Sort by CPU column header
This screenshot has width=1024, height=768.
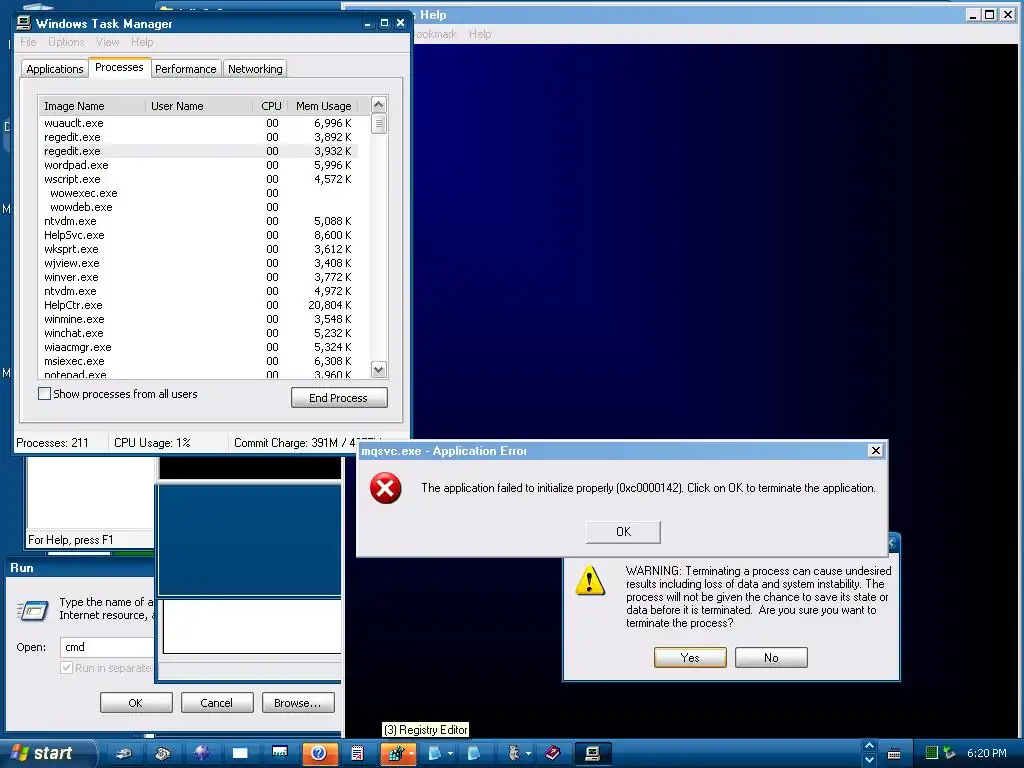pyautogui.click(x=270, y=106)
